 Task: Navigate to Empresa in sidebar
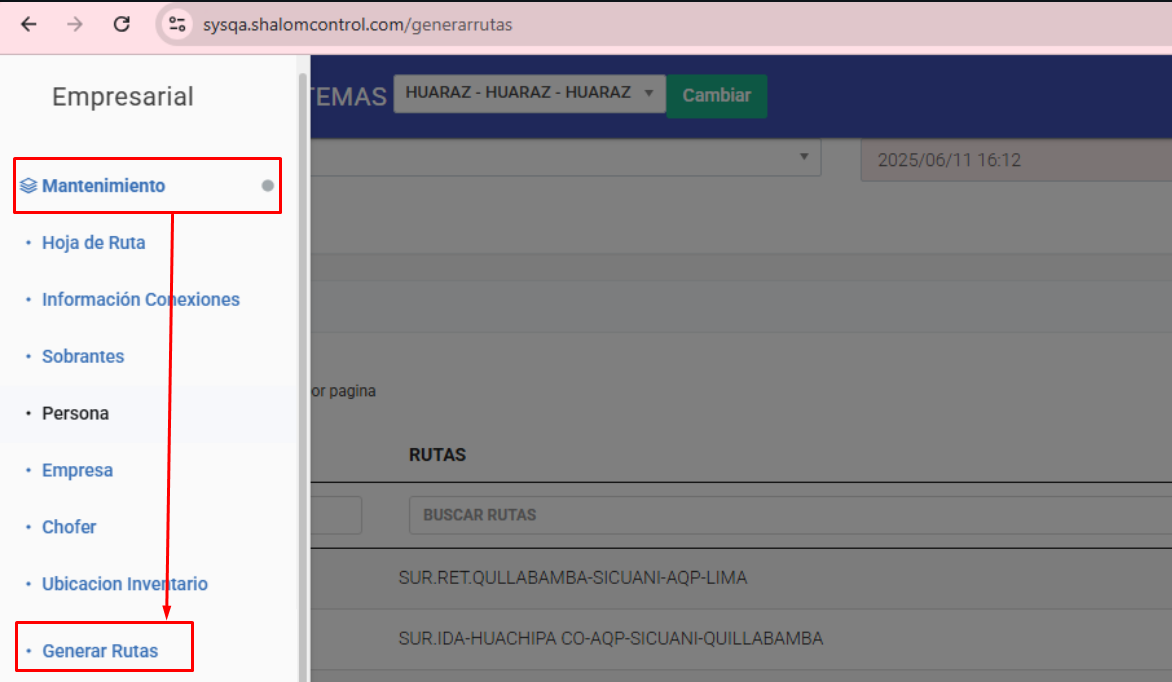(77, 471)
